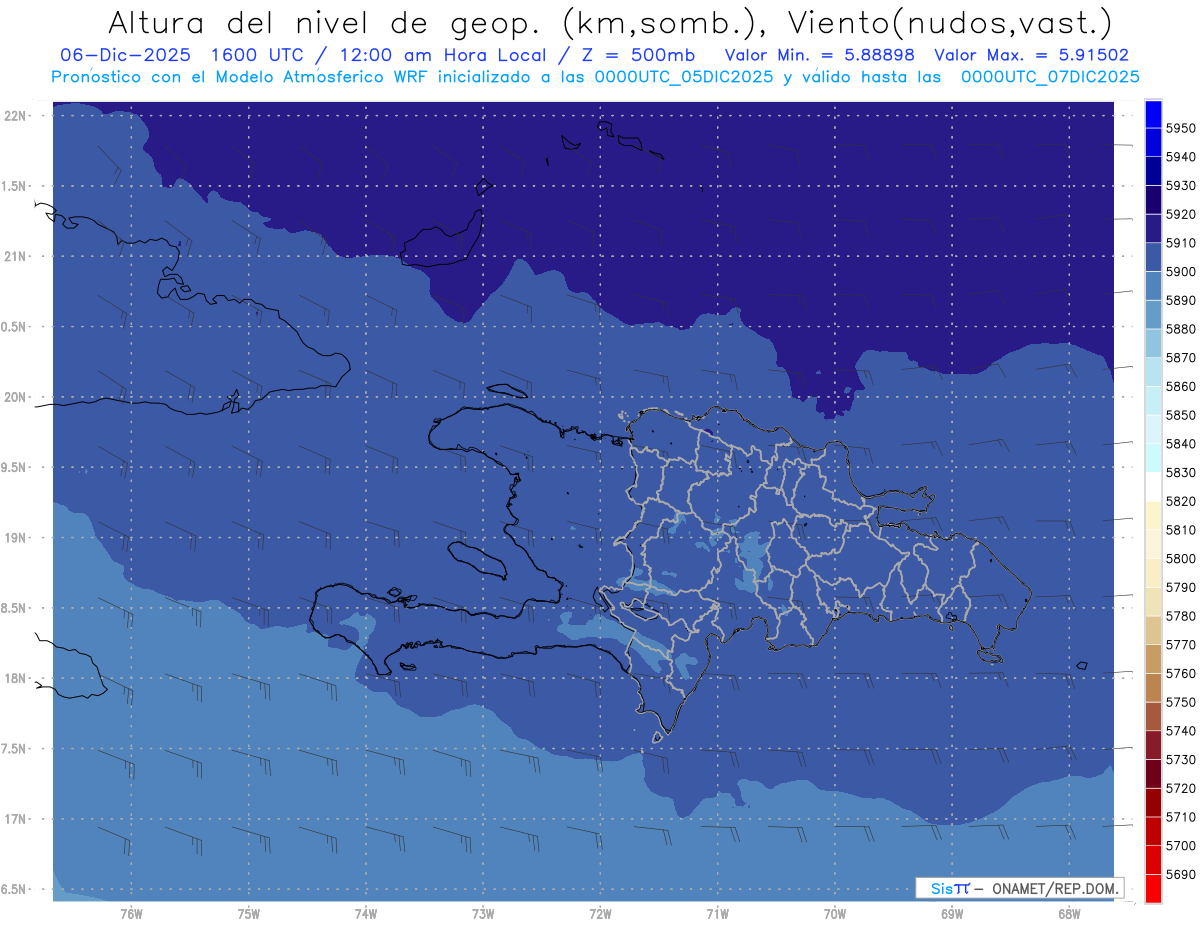Screen dimensions: 1200x927
Task: Click the '75W' longitude label
Action: click(x=249, y=914)
